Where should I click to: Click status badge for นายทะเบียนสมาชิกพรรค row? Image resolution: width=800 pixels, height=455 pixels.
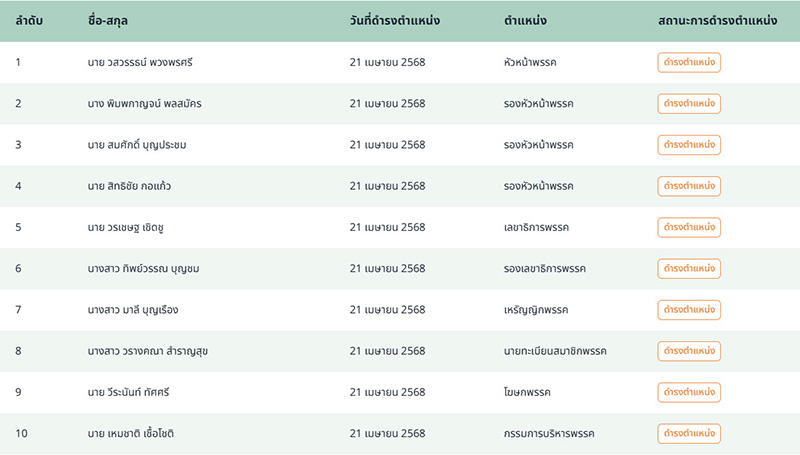click(689, 351)
